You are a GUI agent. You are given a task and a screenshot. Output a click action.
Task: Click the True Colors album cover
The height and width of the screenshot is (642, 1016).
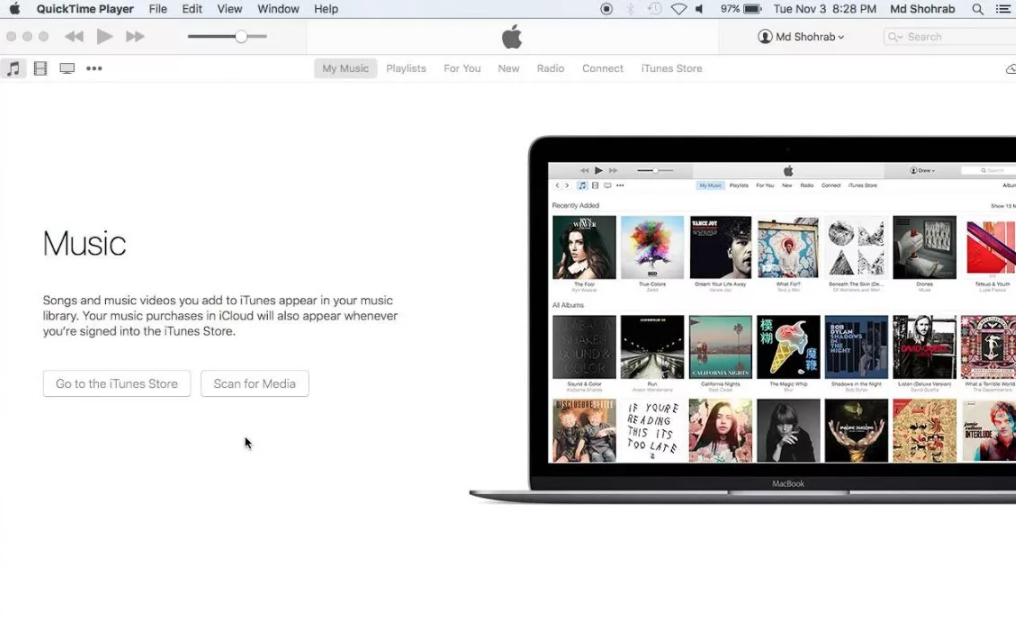[x=652, y=247]
